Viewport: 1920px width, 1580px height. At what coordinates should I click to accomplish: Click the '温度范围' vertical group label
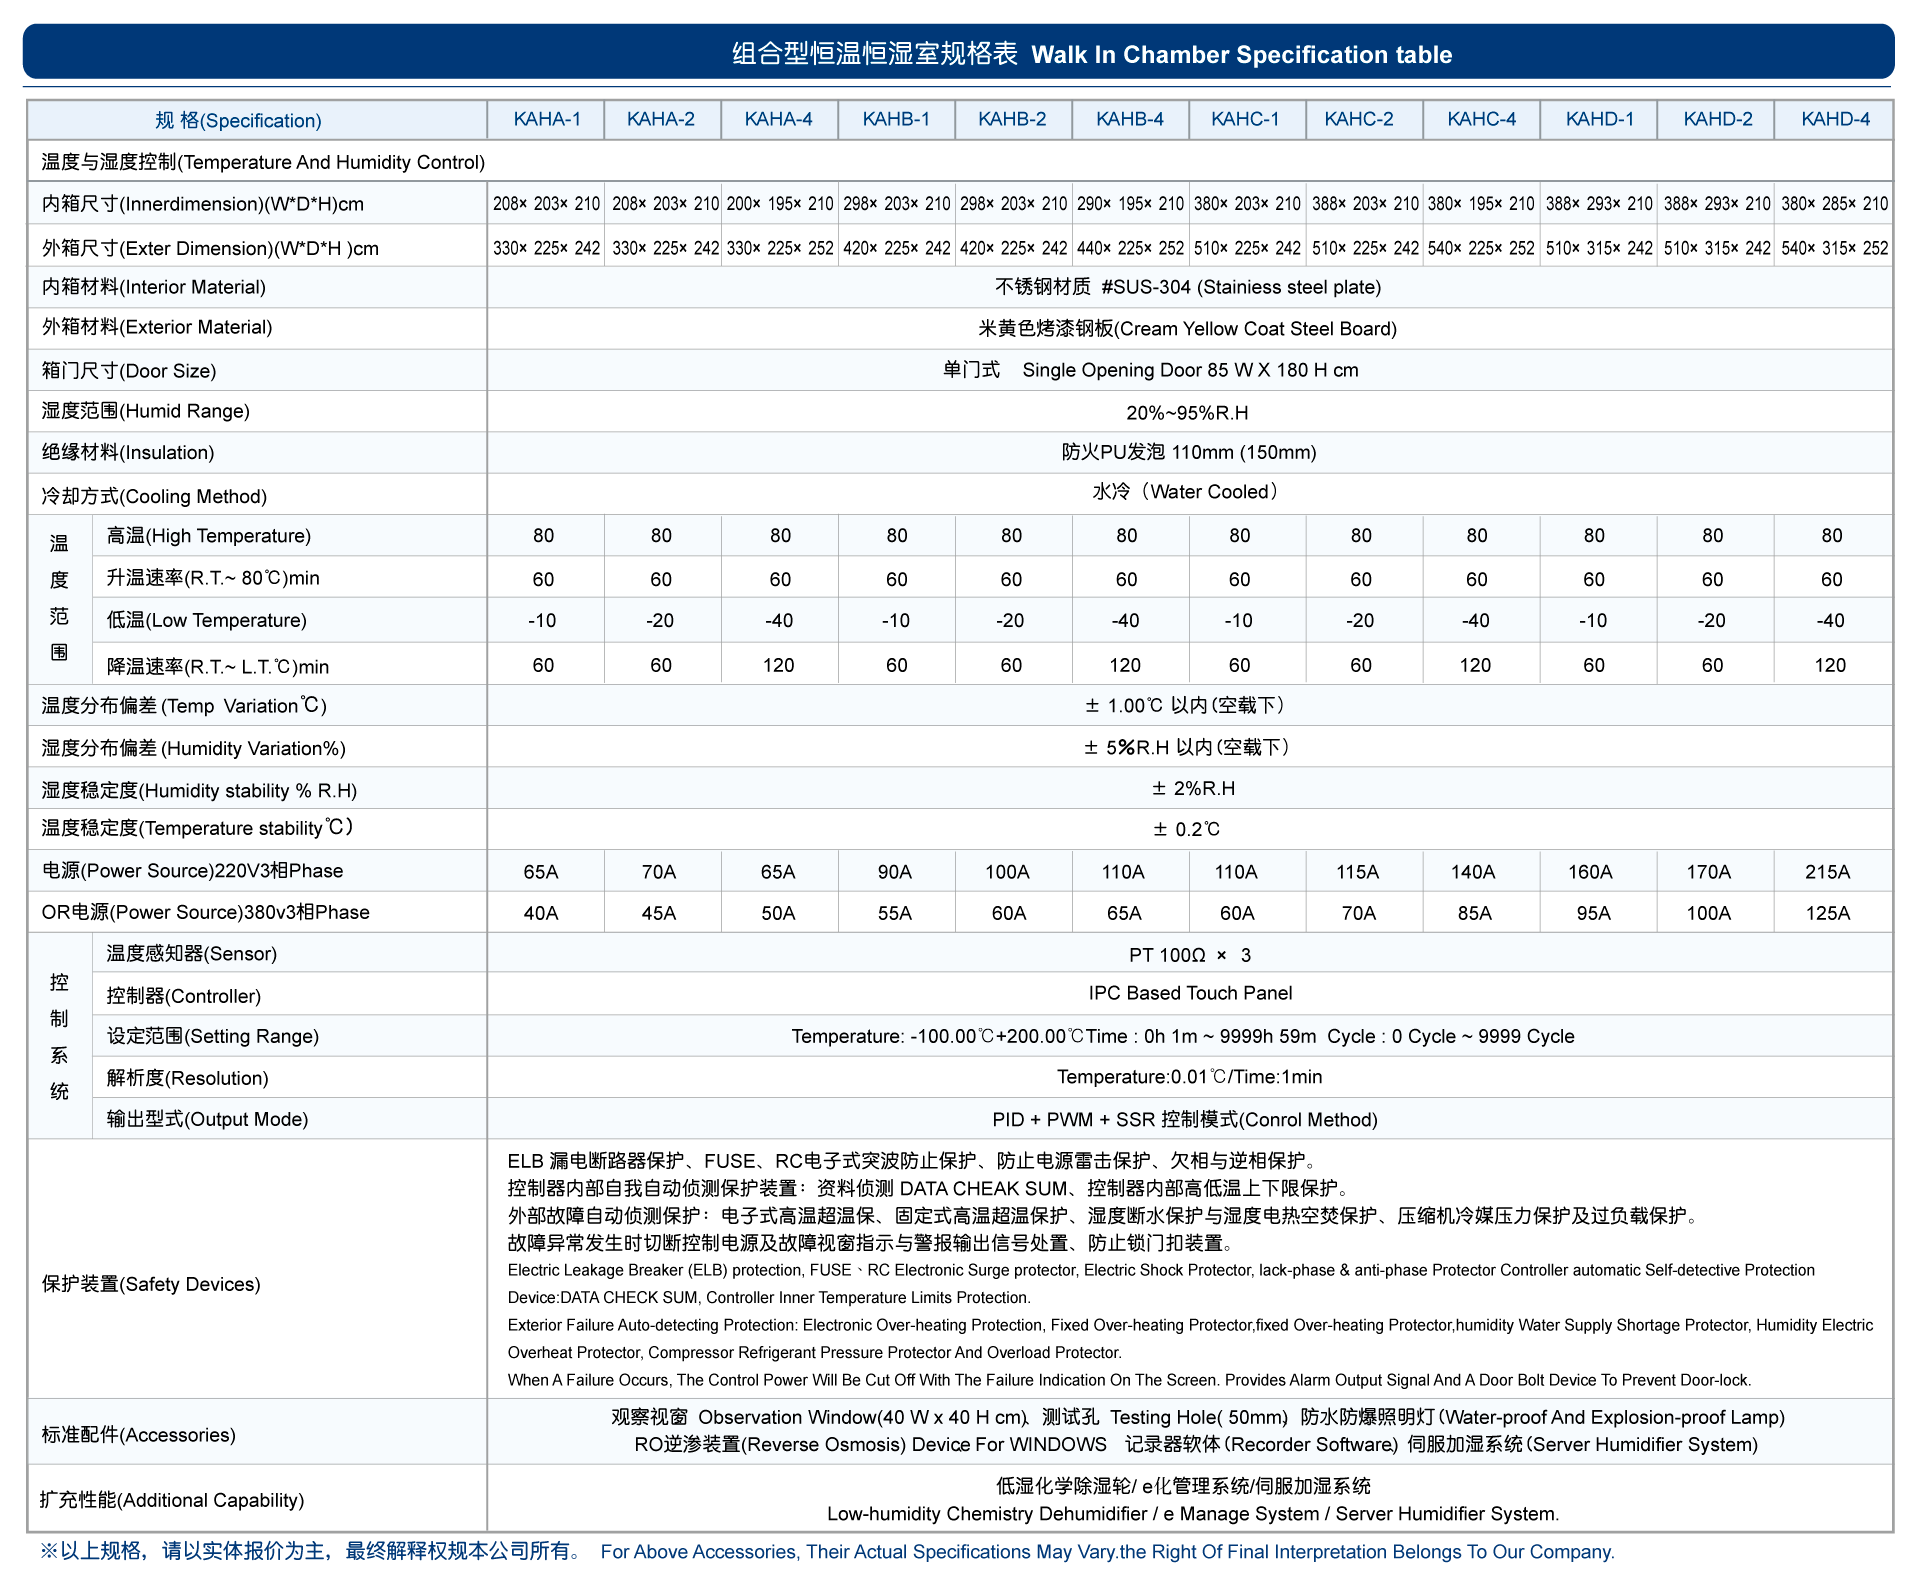pos(60,598)
